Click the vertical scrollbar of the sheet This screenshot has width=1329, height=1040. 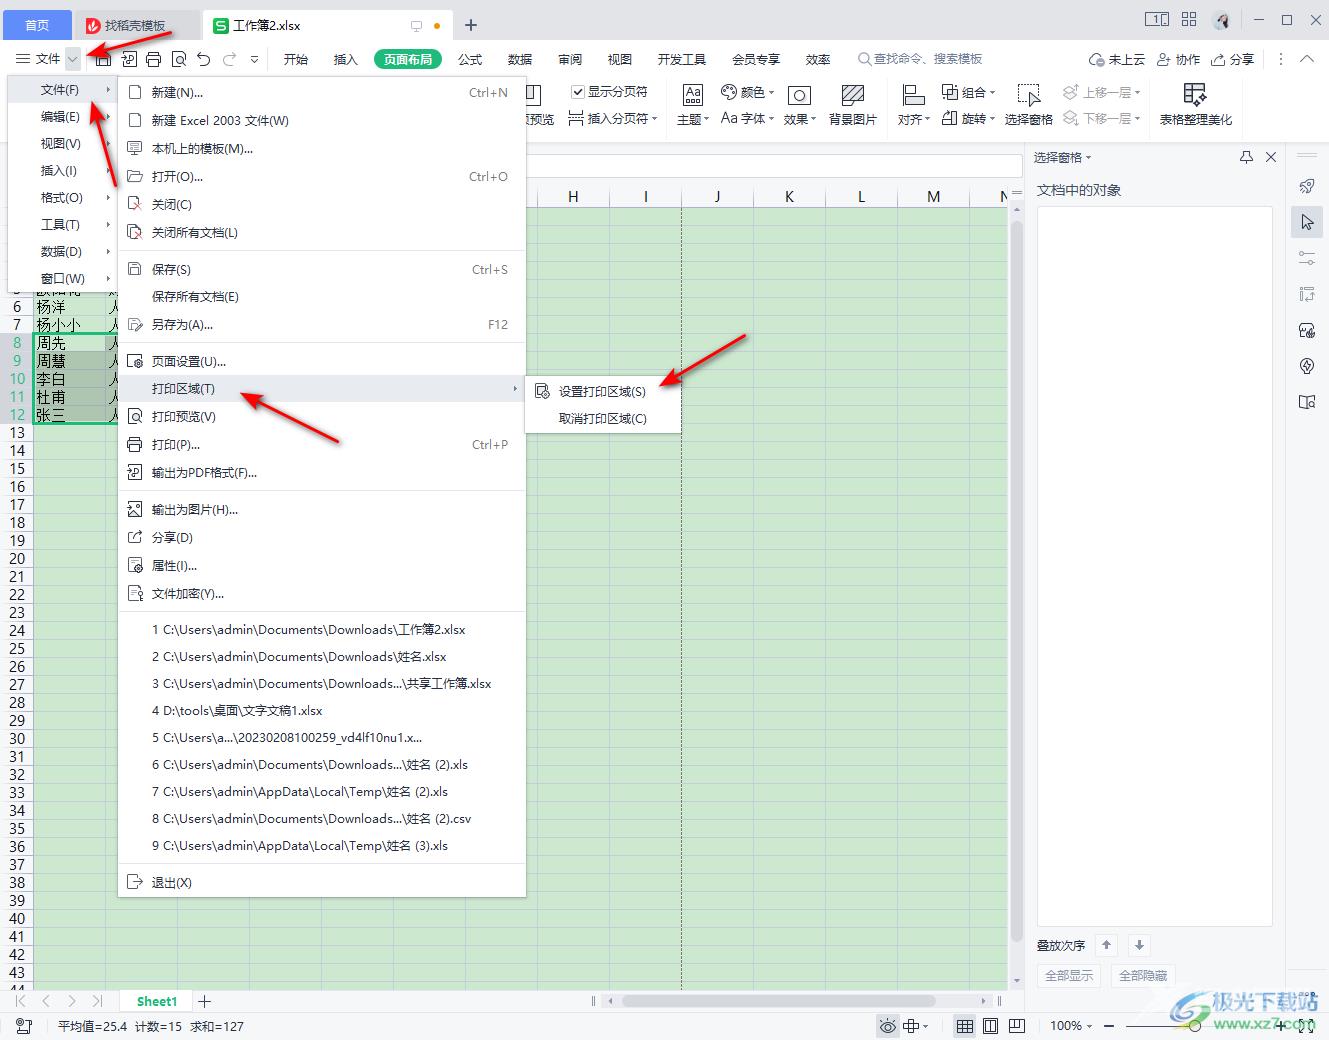pyautogui.click(x=1017, y=580)
